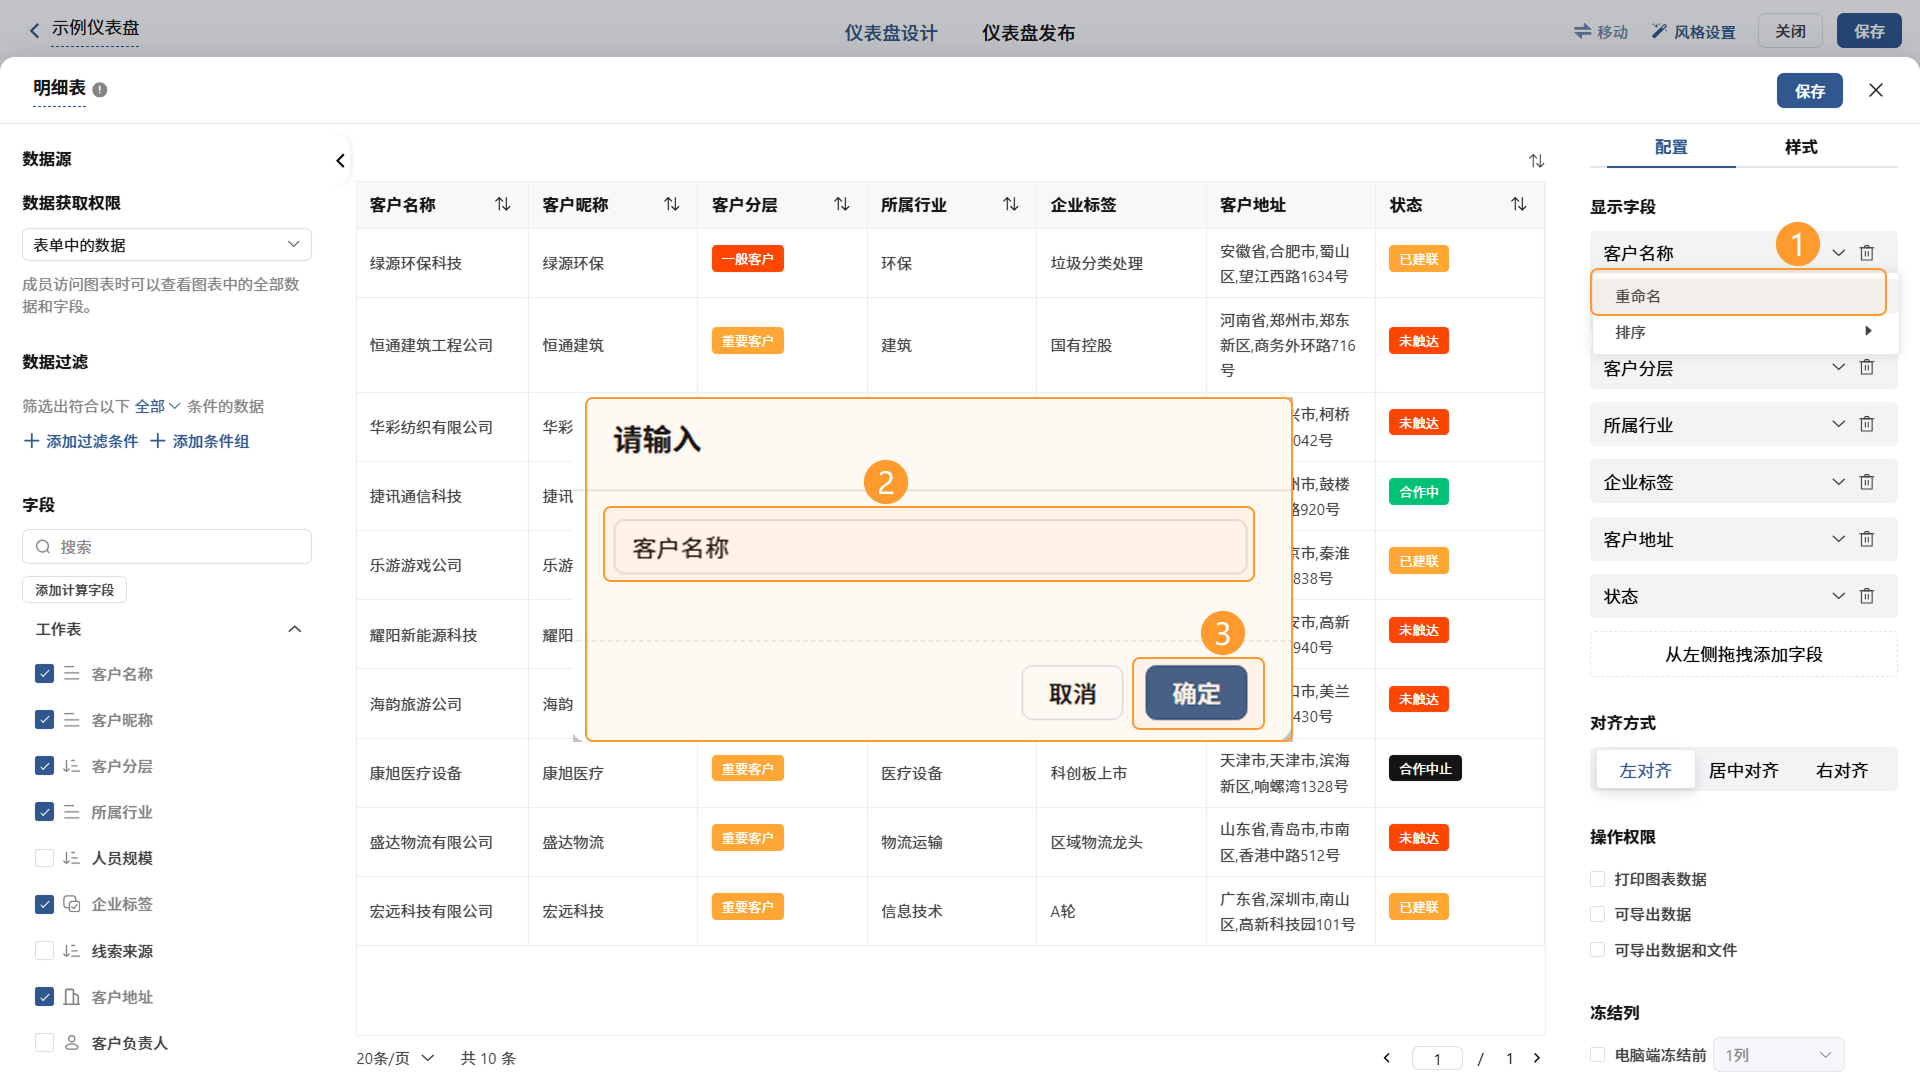Click the info icon next to 明细表
The image size is (1920, 1079).
point(100,90)
